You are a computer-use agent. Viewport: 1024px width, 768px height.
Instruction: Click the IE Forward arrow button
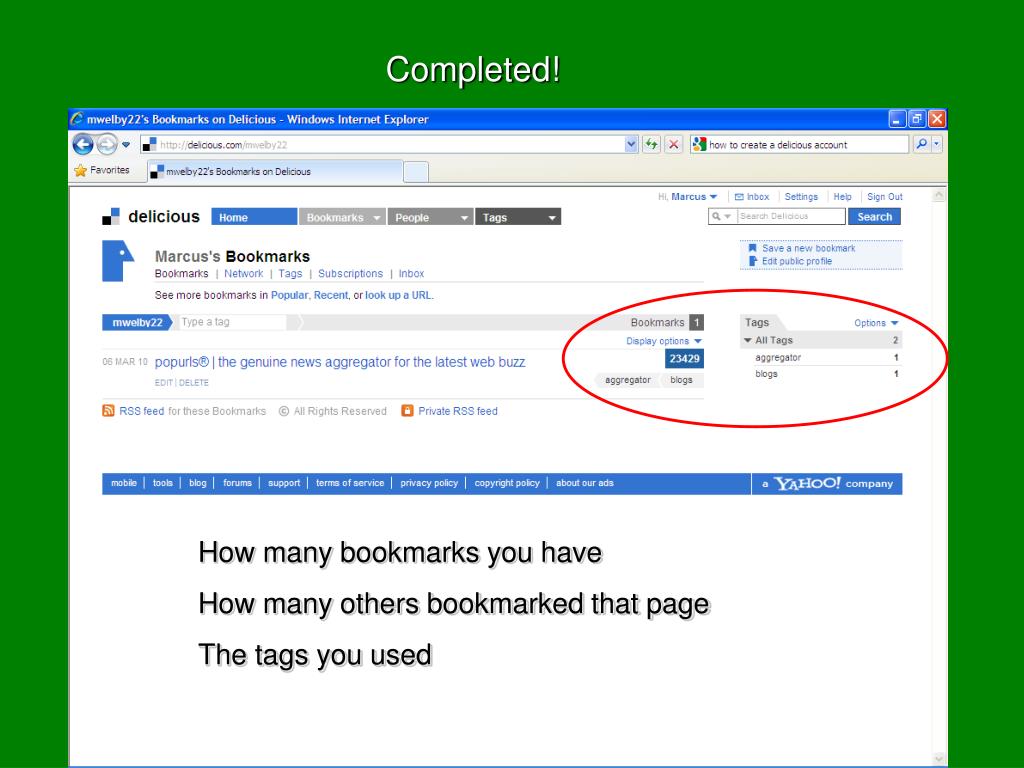coord(107,144)
